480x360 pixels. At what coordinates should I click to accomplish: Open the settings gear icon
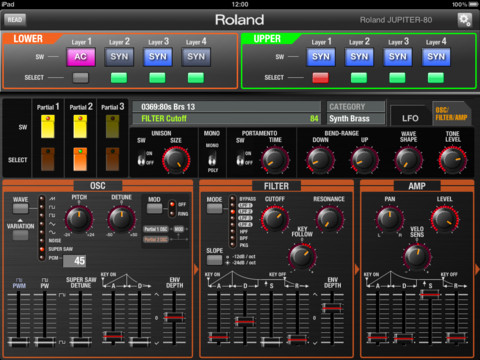(464, 20)
